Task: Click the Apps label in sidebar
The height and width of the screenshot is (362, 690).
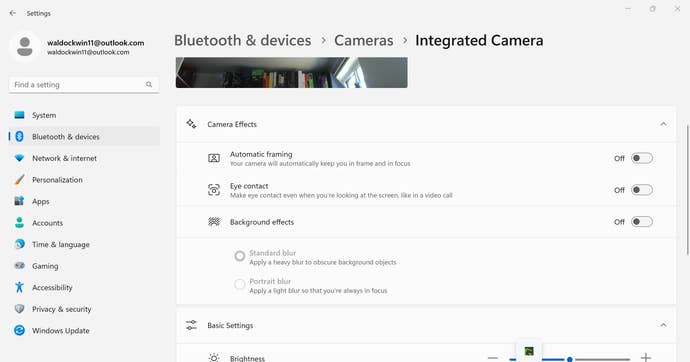Action: click(x=40, y=201)
